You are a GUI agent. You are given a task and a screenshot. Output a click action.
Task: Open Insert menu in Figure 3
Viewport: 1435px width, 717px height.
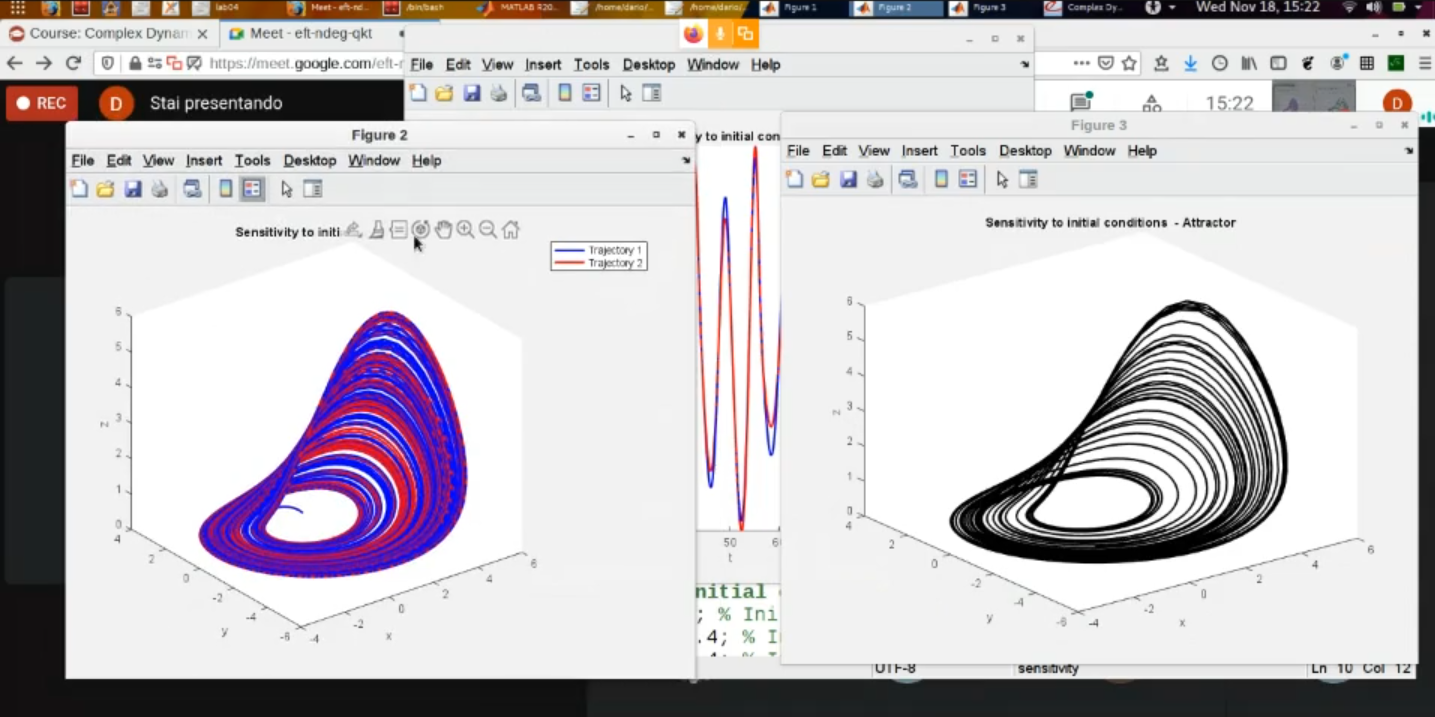tap(919, 151)
